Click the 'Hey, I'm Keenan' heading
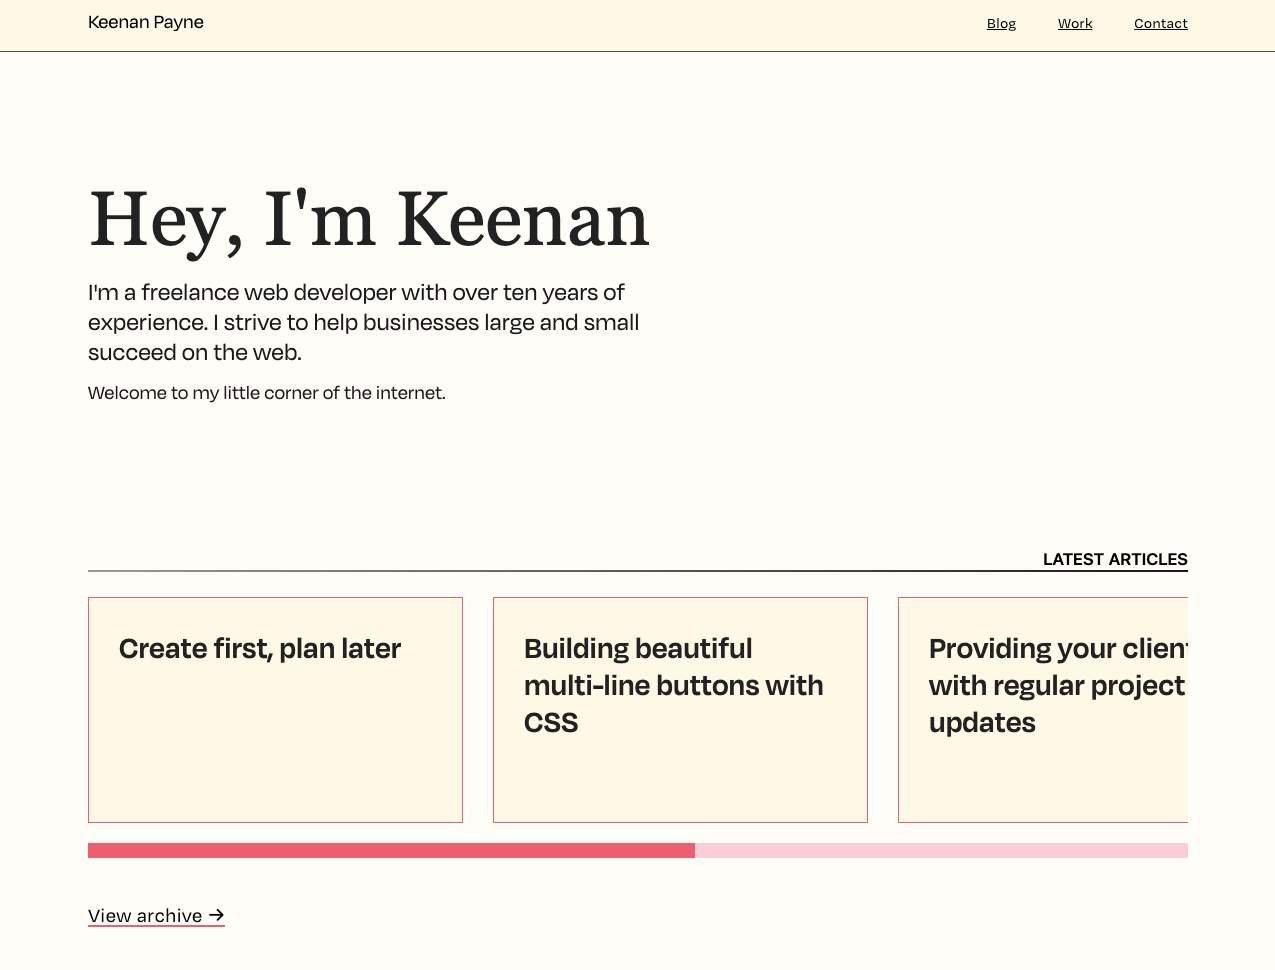The image size is (1275, 970). pos(369,219)
